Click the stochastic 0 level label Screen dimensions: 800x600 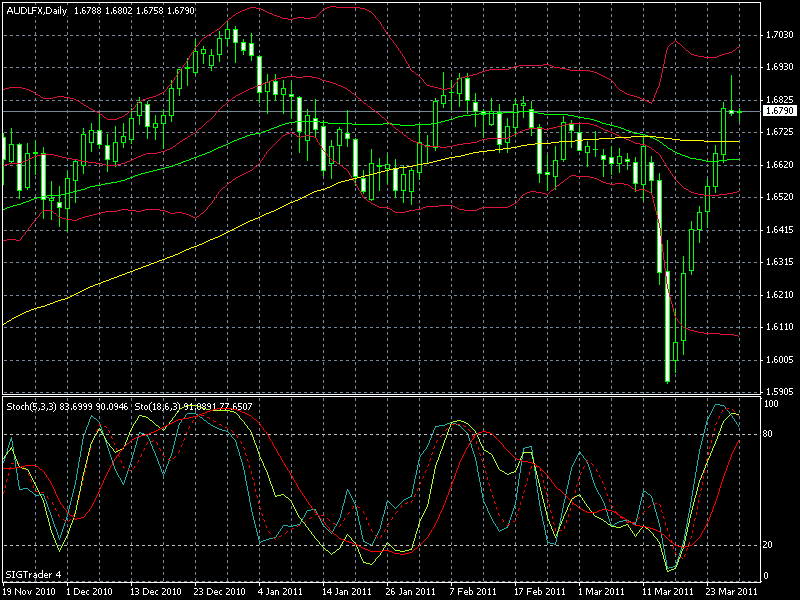[x=766, y=576]
